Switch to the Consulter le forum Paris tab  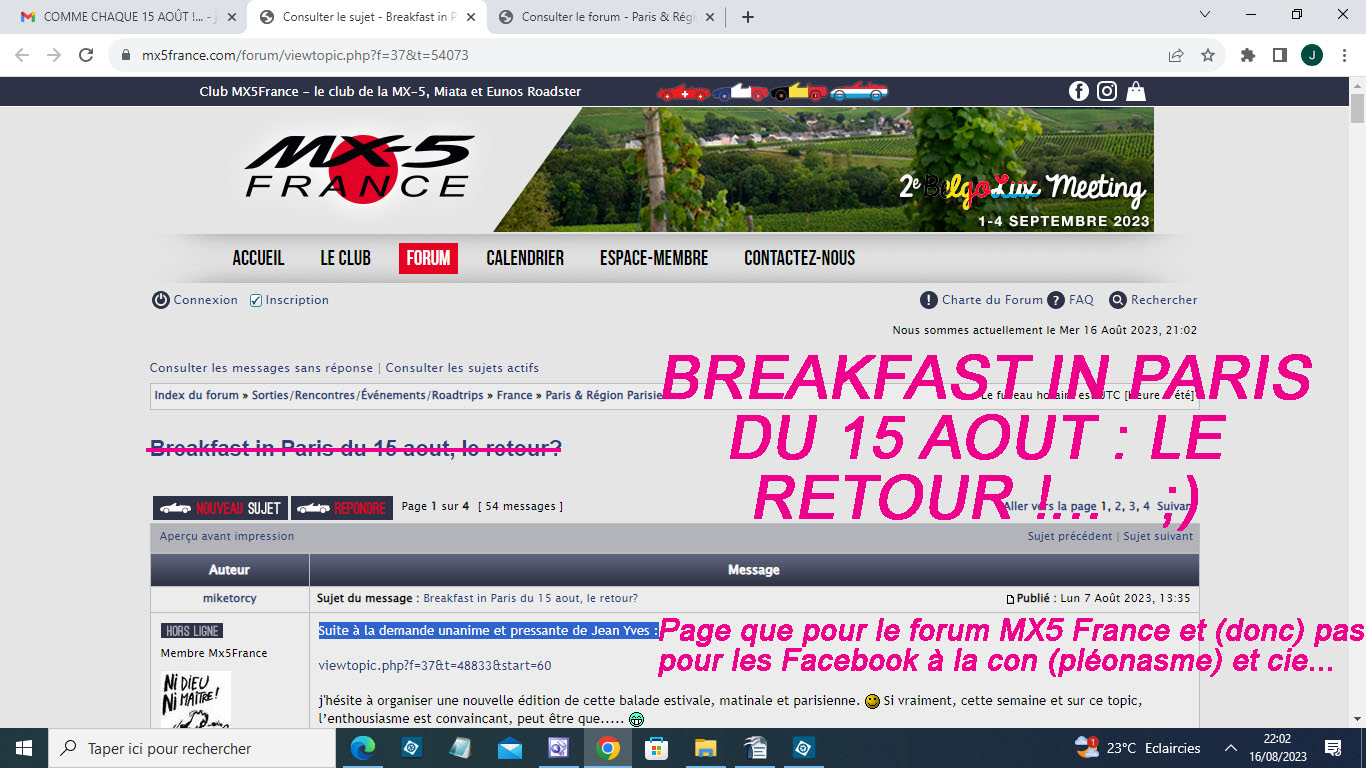point(609,17)
